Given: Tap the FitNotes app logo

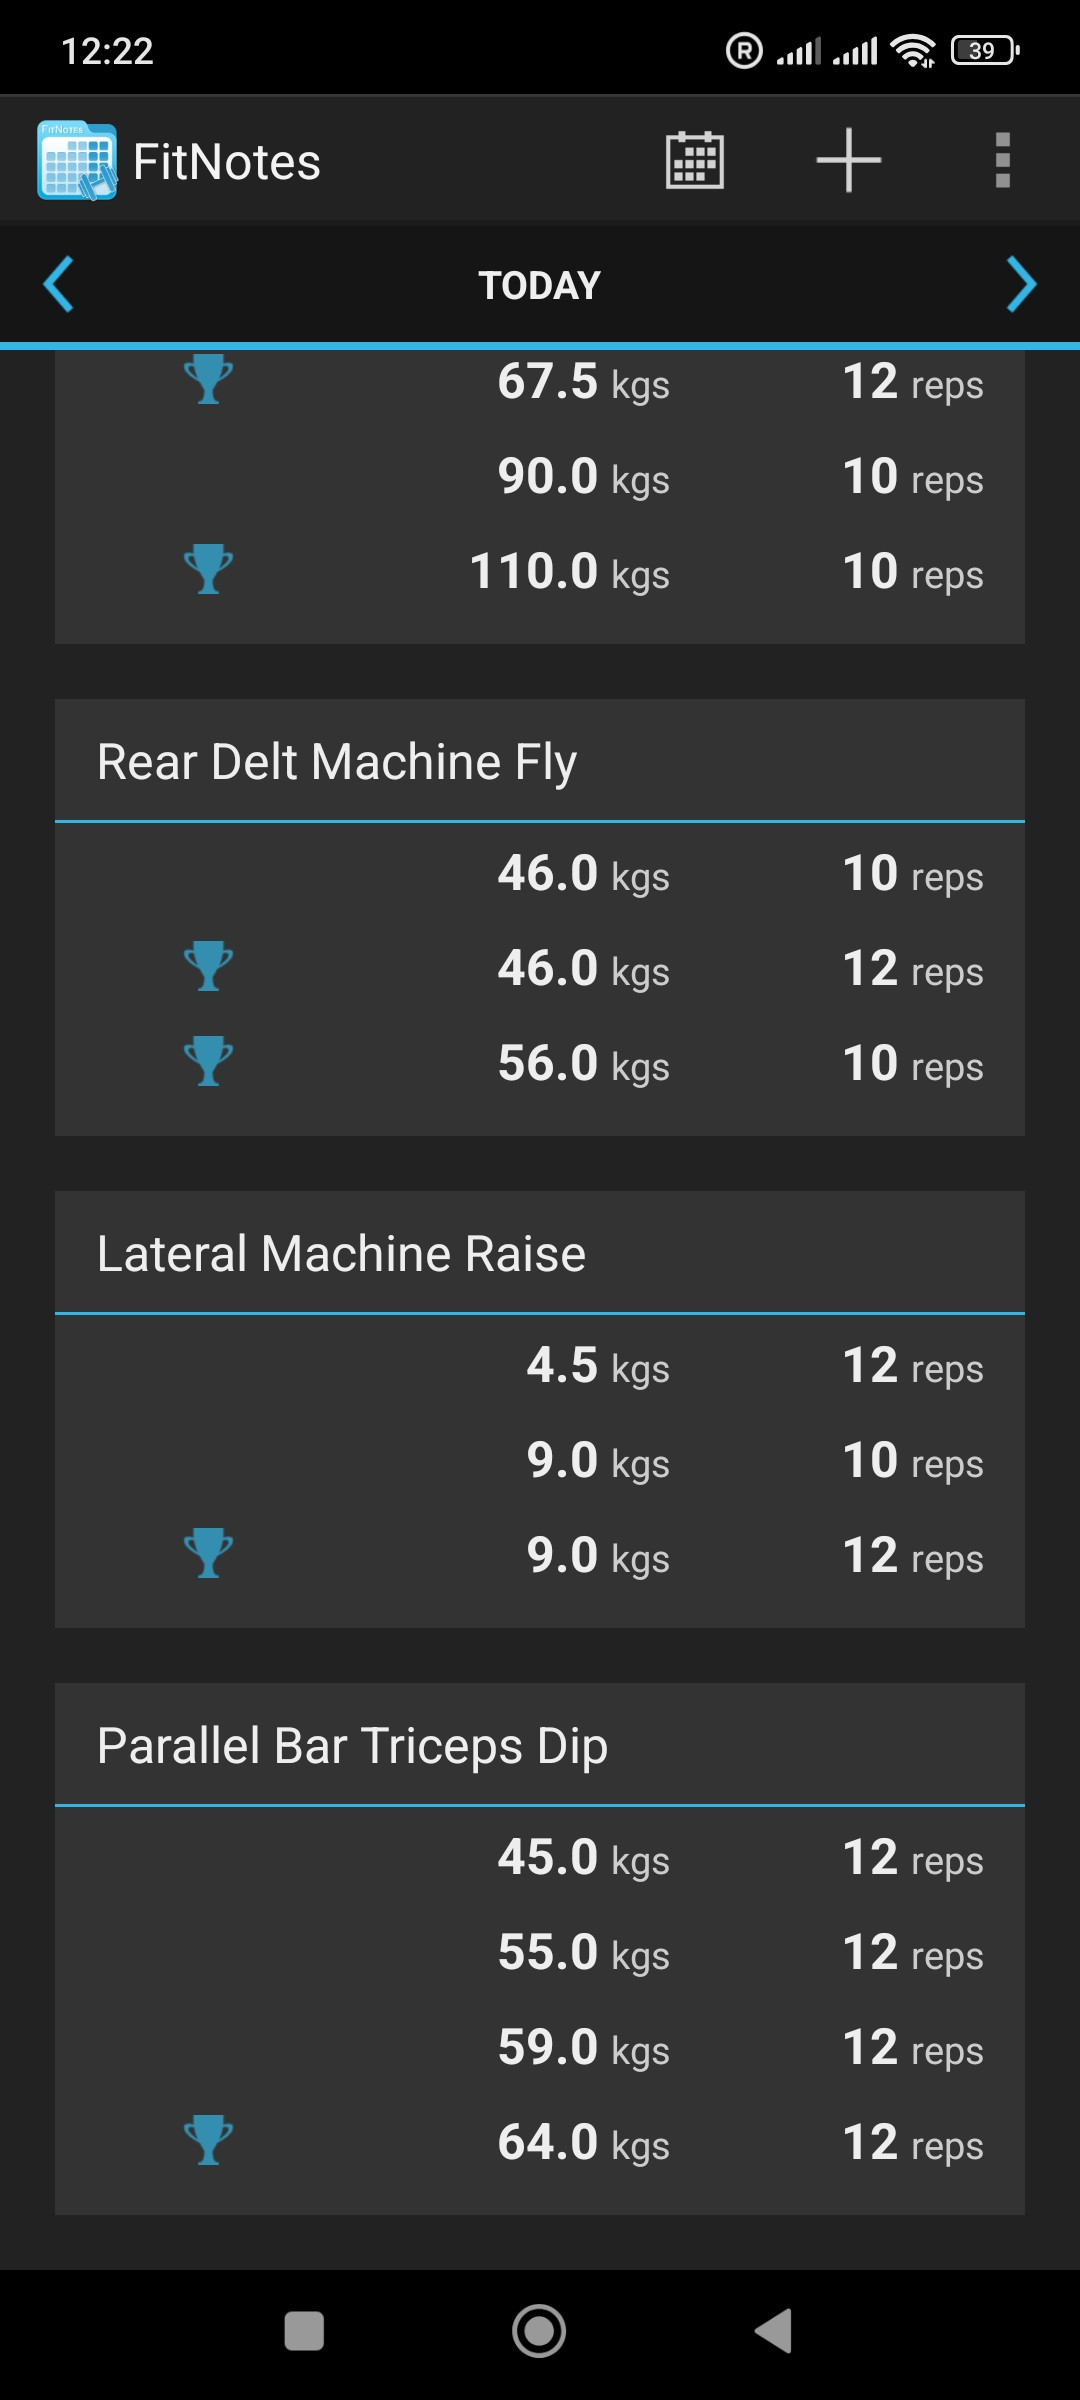Looking at the screenshot, I should (x=77, y=160).
